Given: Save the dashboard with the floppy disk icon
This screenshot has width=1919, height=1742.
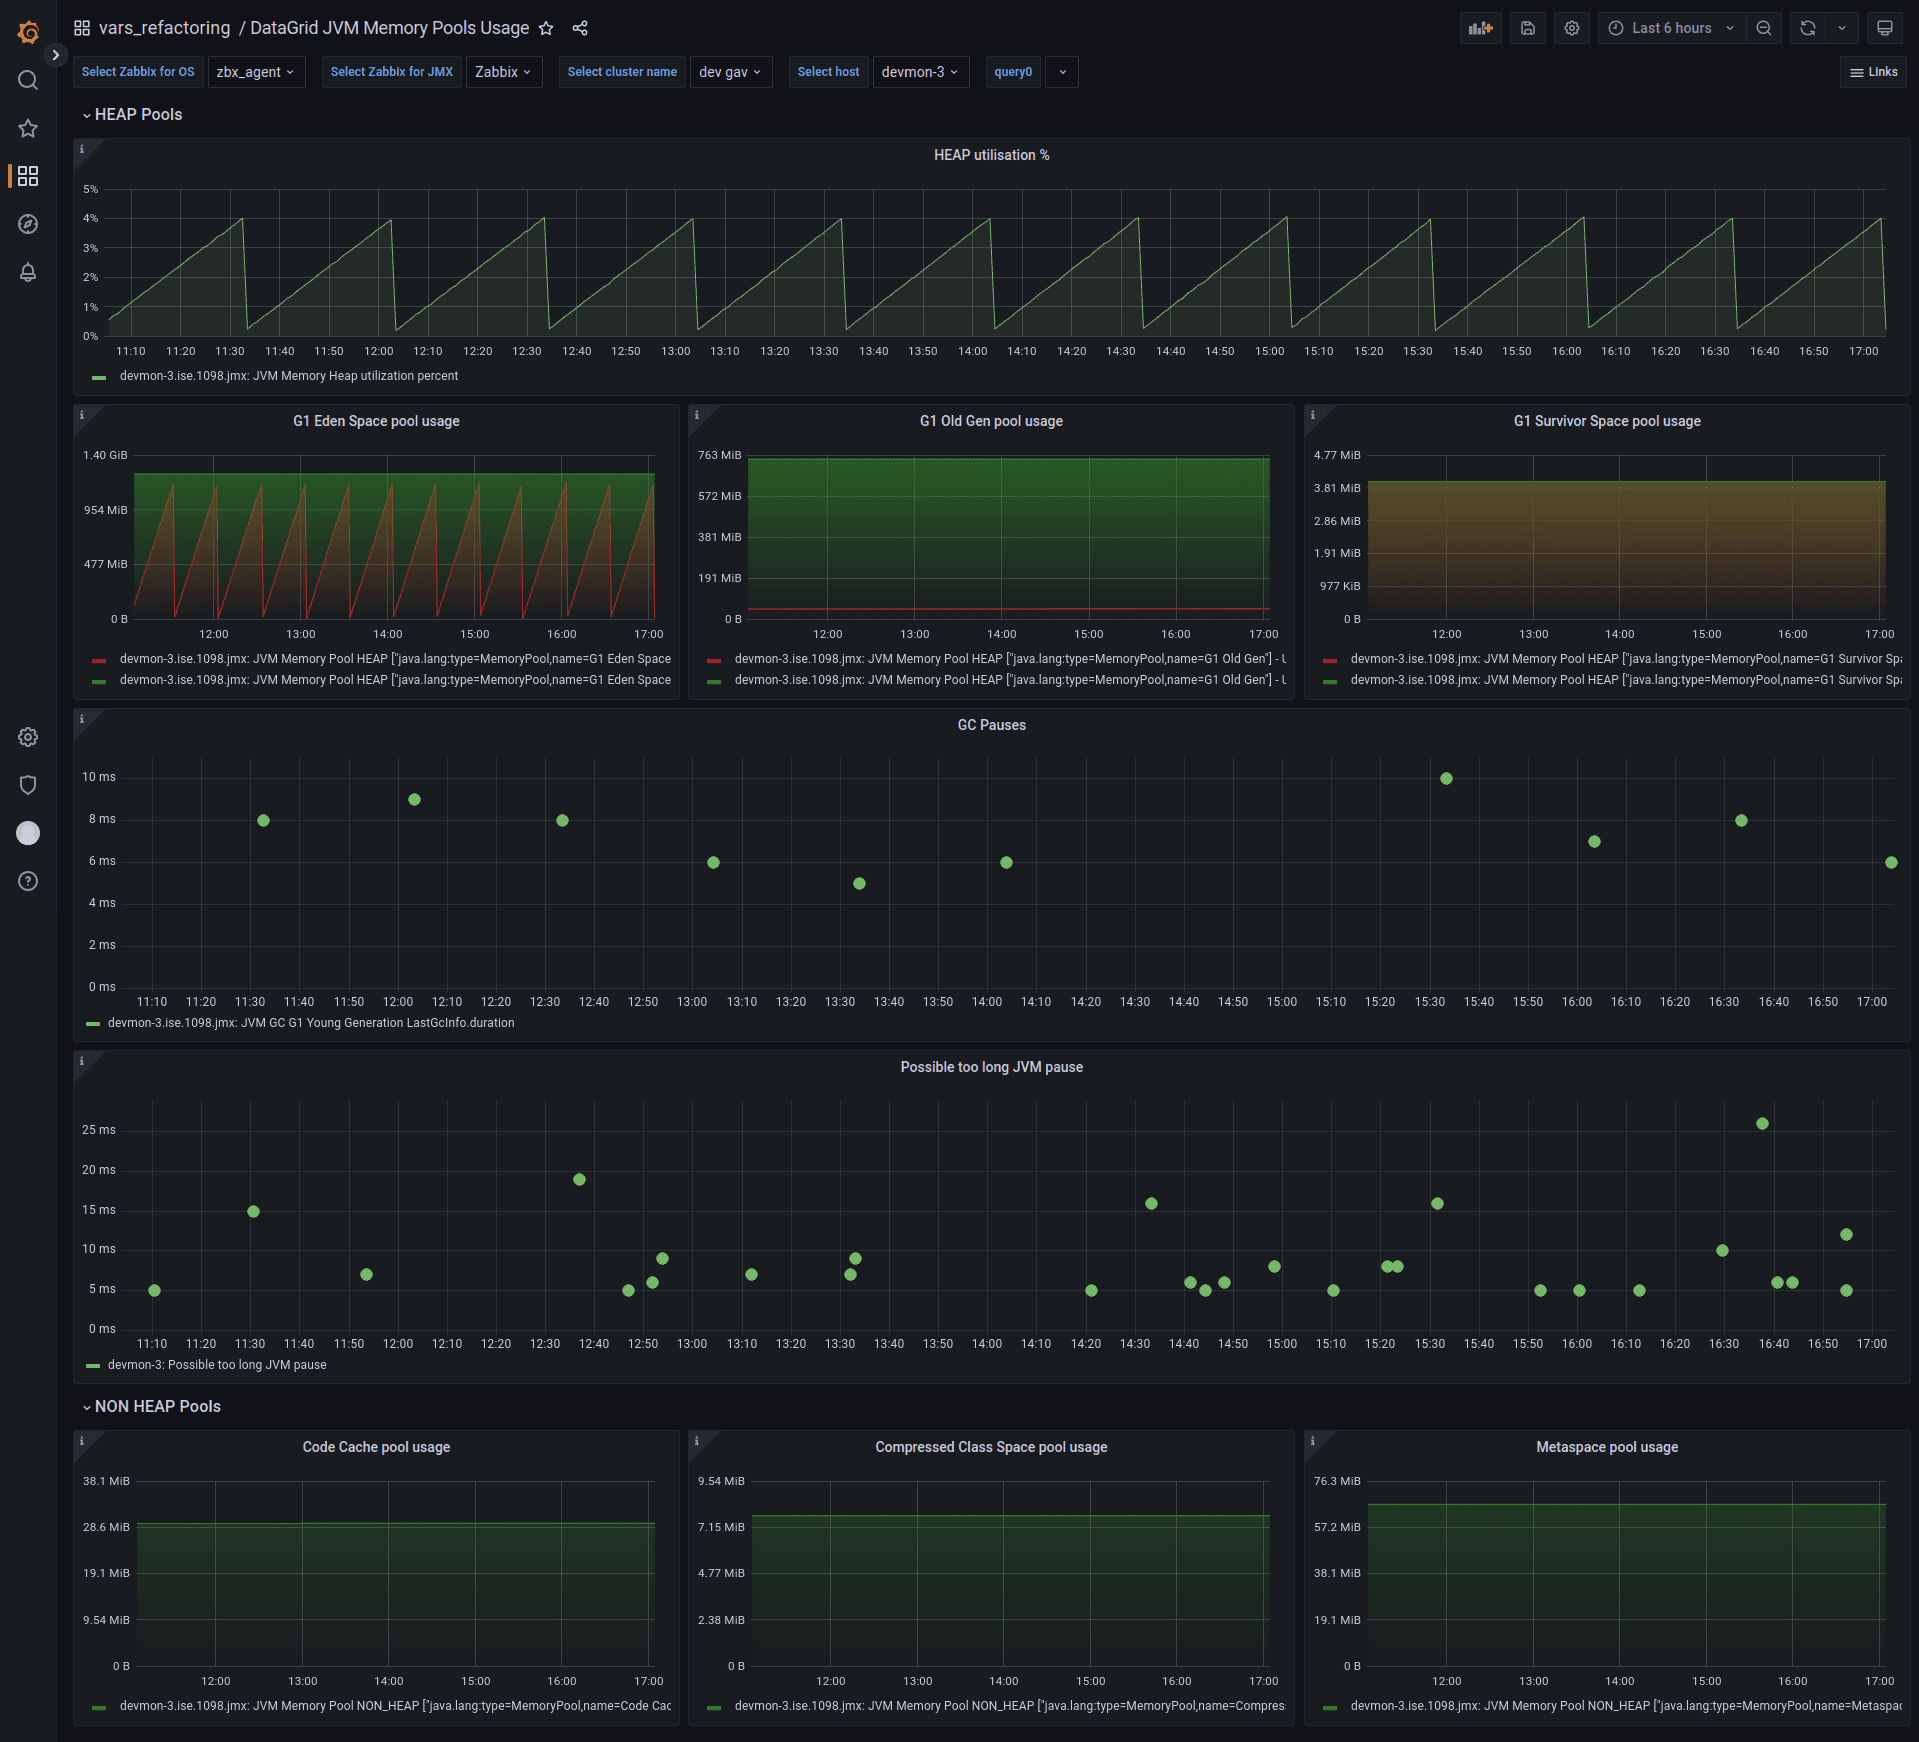Looking at the screenshot, I should (1527, 27).
